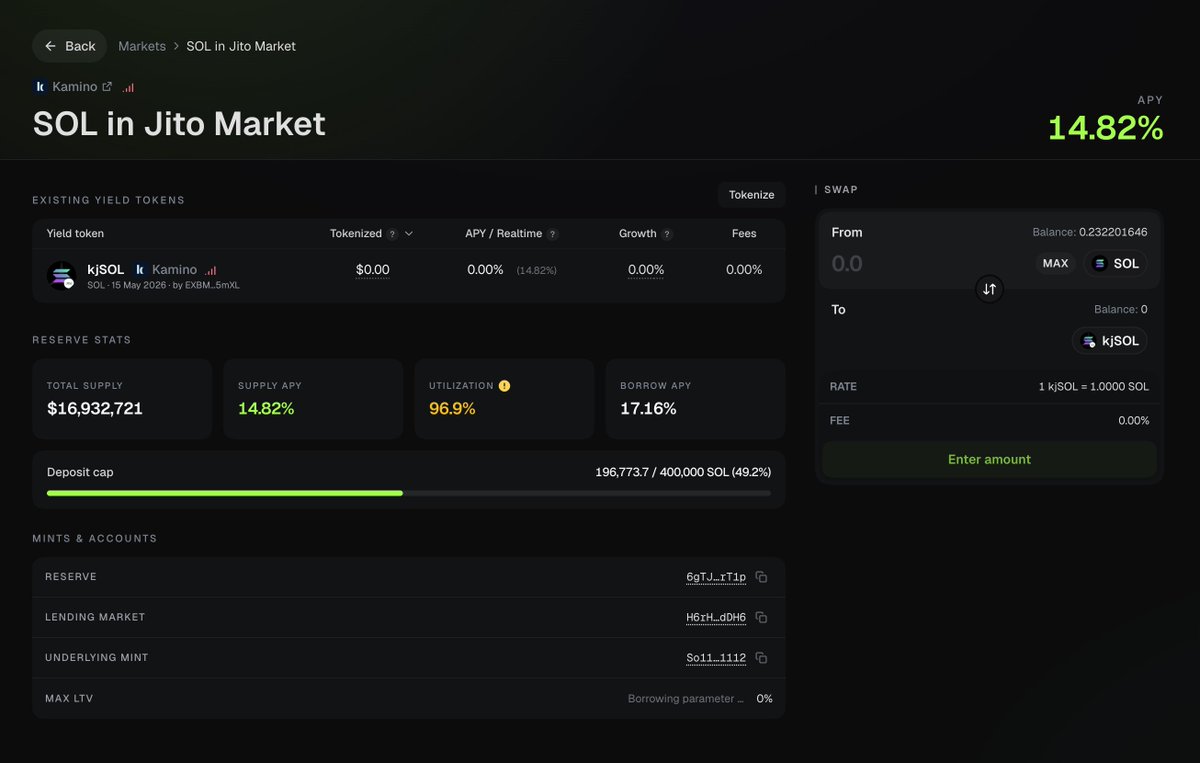Copy the Underlying Mint address So11…1112
The image size is (1200, 763).
761,658
